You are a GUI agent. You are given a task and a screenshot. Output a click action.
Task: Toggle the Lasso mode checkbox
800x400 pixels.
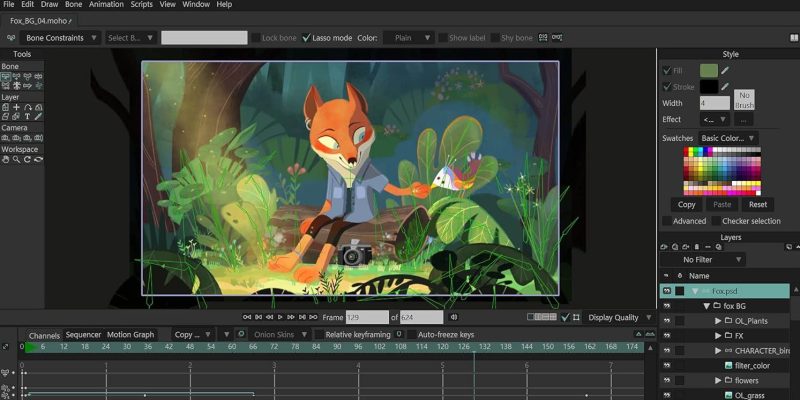[306, 38]
